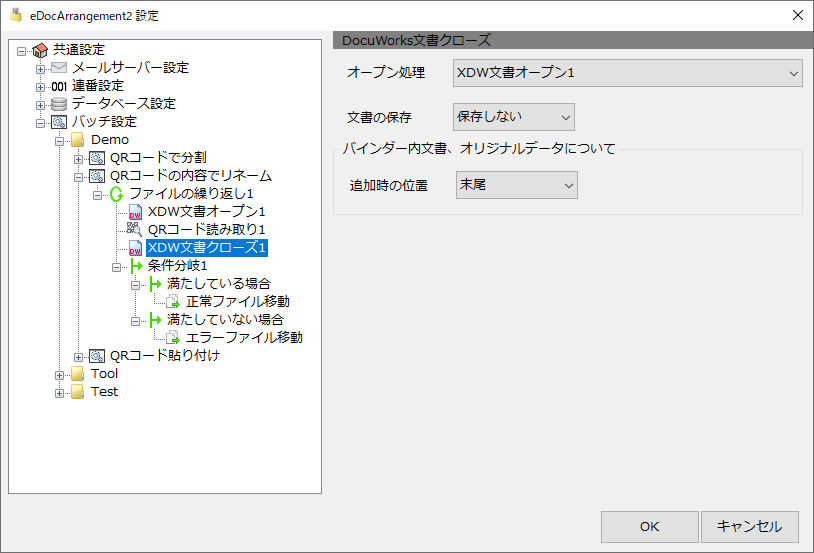Click the database settings cylinder icon
The height and width of the screenshot is (553, 814).
[x=59, y=104]
